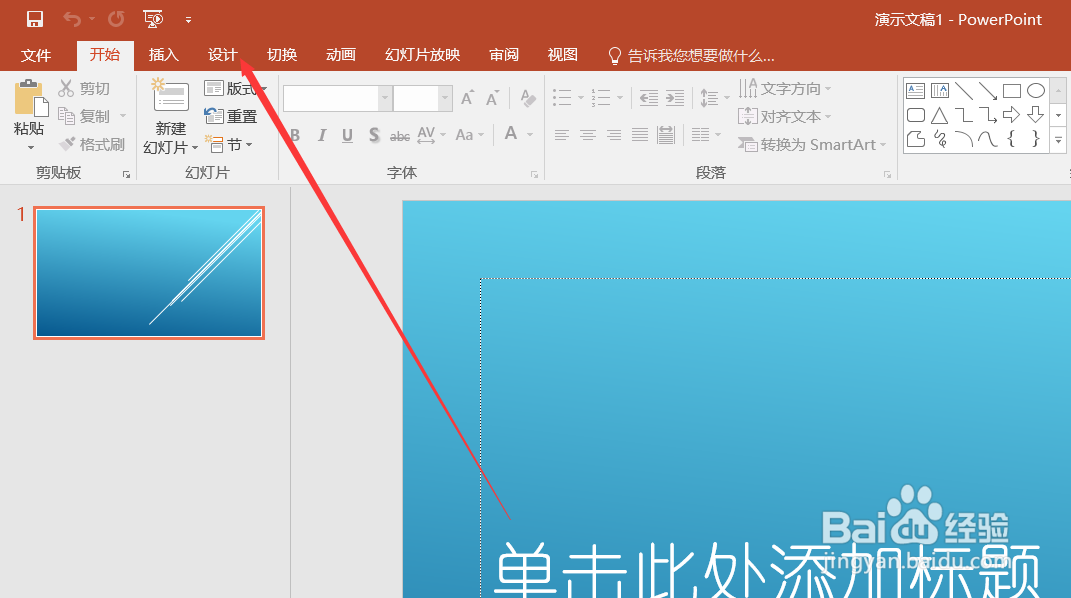Open the 段落 paragraph dialog launcher
The image size is (1071, 598).
point(887,175)
